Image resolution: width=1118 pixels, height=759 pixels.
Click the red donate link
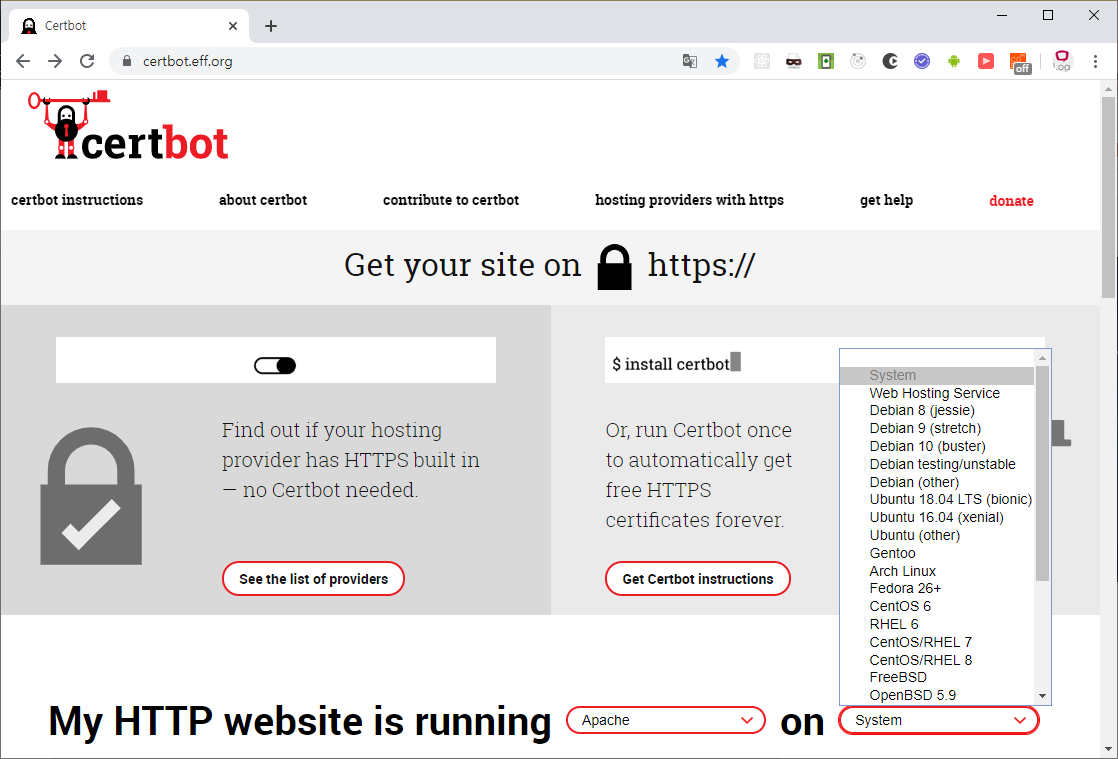pyautogui.click(x=1011, y=201)
